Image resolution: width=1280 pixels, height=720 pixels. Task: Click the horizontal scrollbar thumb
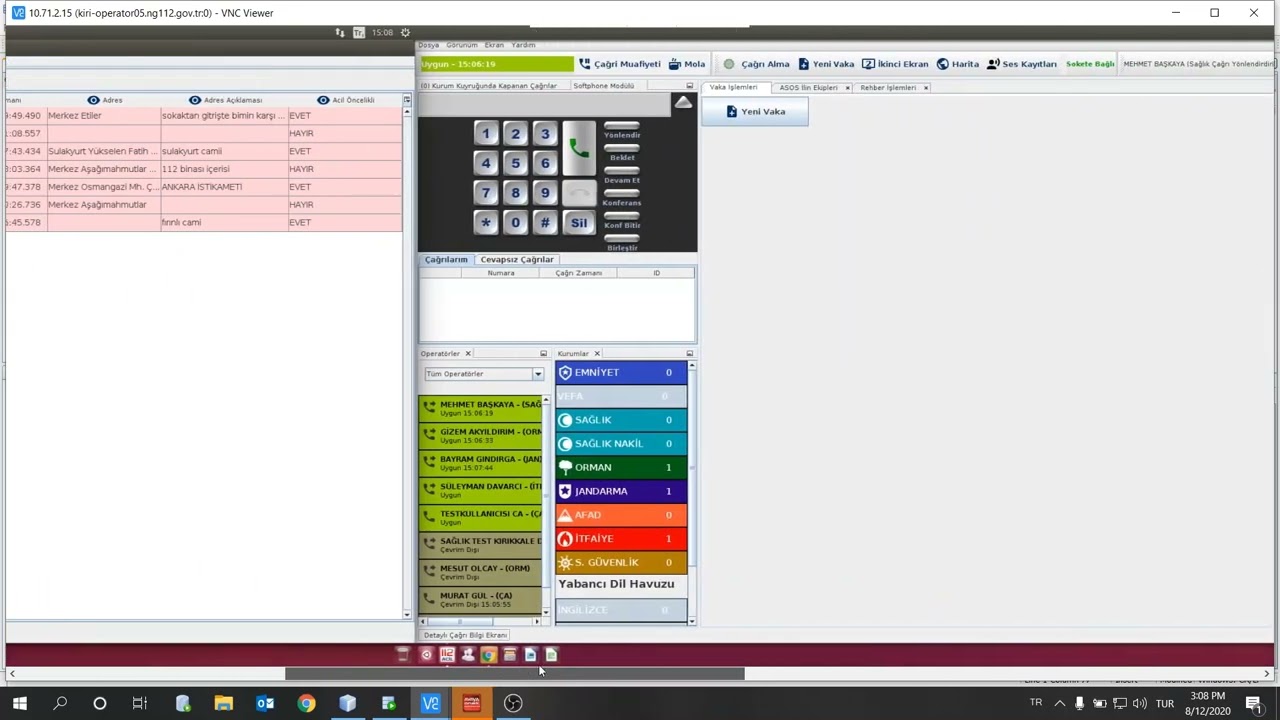click(514, 674)
